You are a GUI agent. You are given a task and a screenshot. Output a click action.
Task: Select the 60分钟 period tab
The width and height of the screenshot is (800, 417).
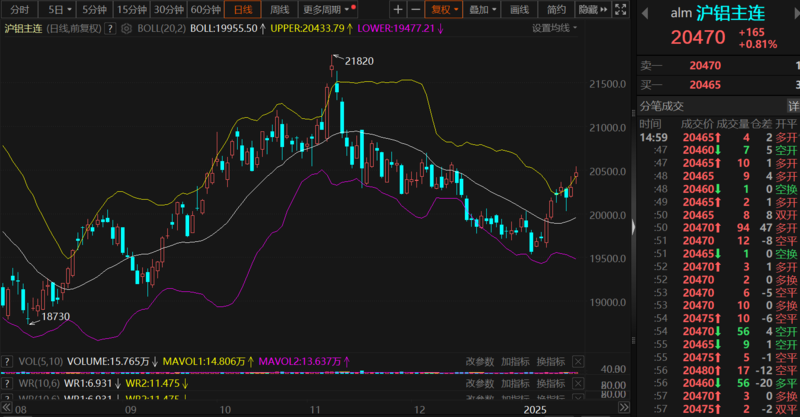pos(205,9)
